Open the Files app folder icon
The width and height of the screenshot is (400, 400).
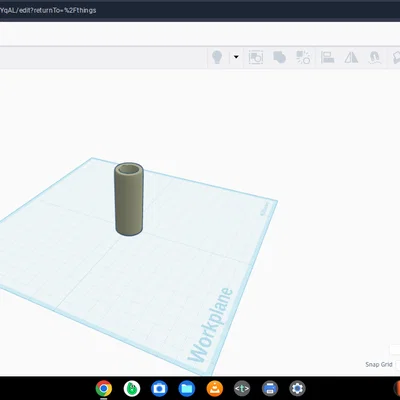187,388
